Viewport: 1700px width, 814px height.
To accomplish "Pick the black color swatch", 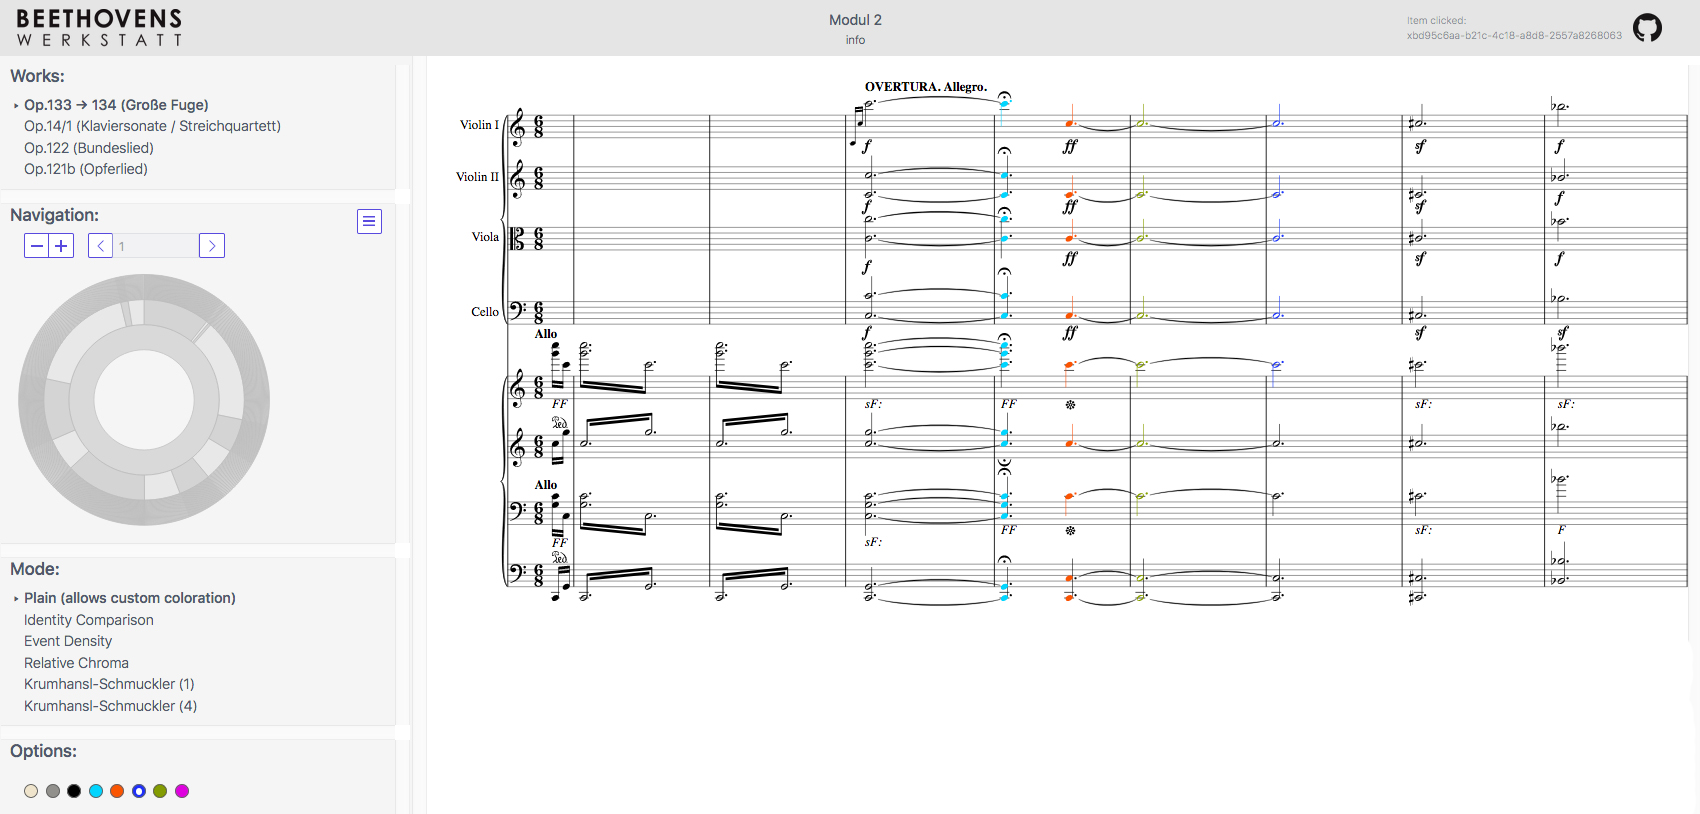I will pos(74,791).
